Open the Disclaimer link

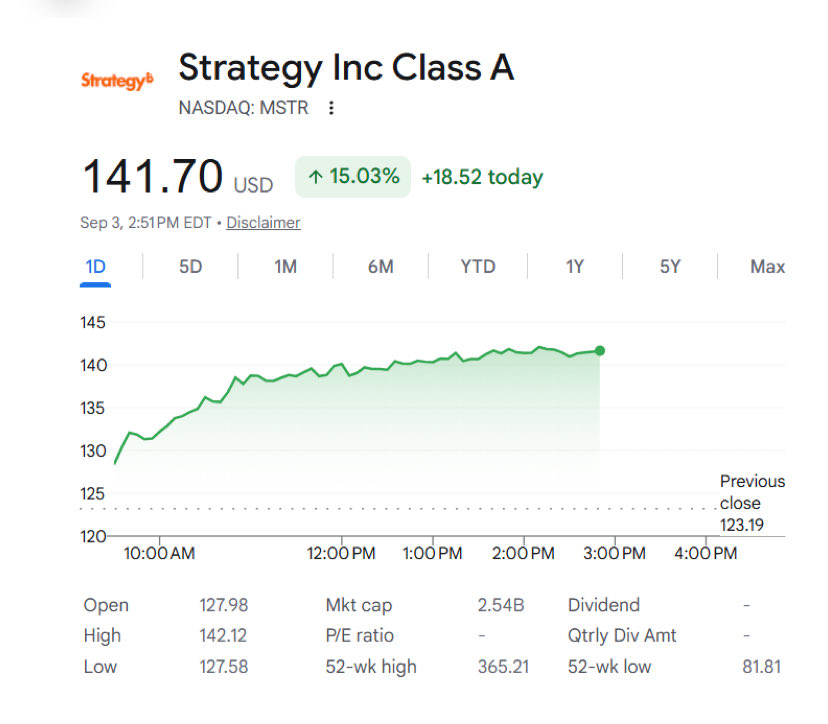263,222
